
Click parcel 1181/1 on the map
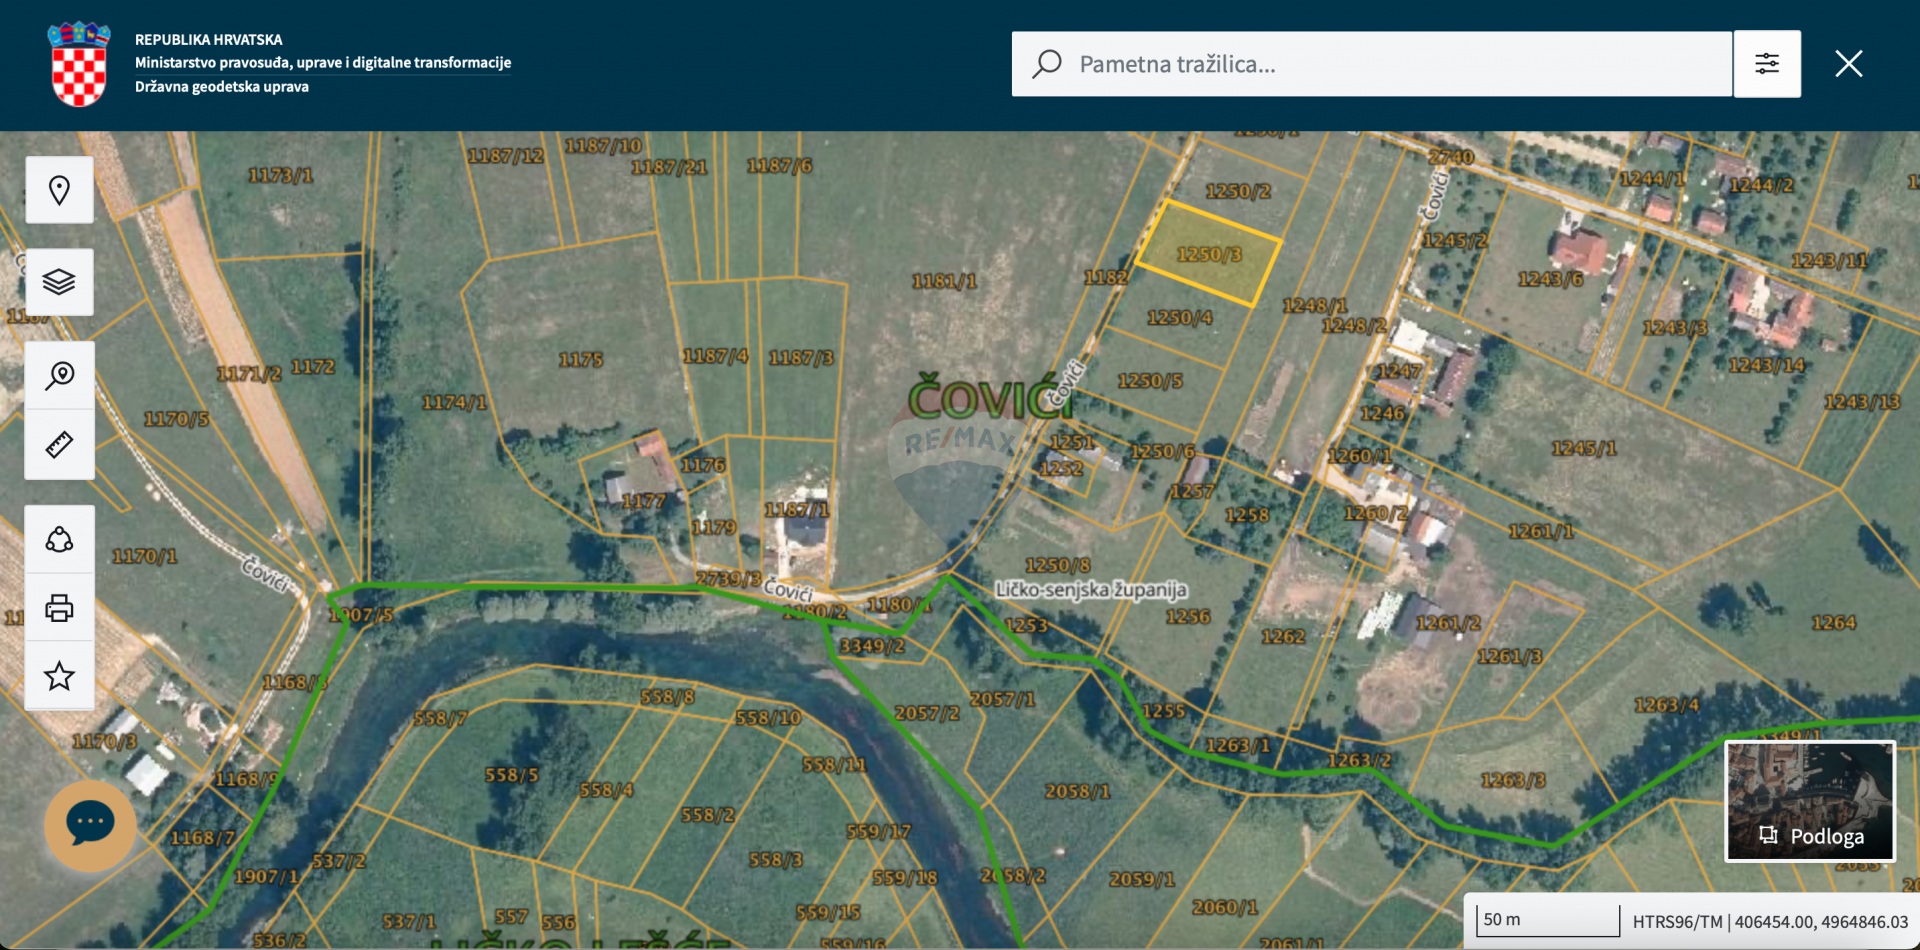pos(943,282)
